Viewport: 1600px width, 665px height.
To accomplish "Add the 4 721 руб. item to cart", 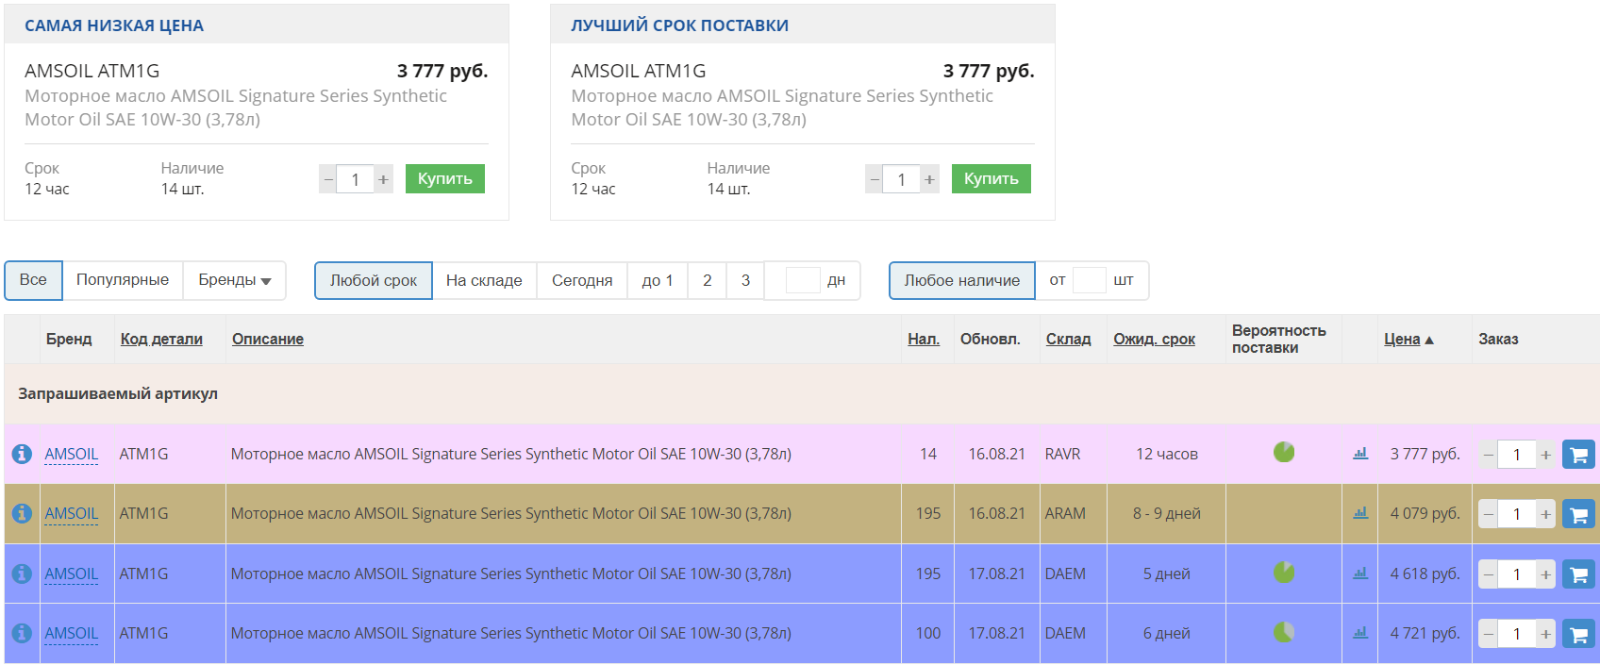I will 1578,634.
